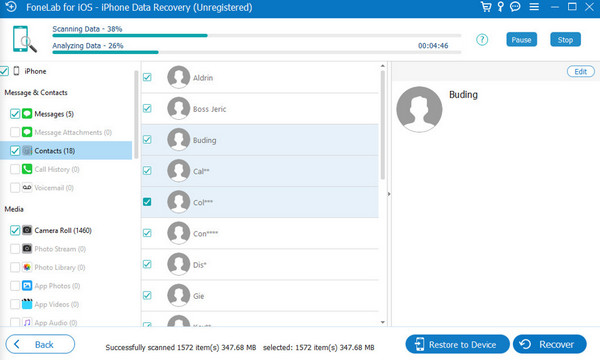Open the hamburger menu

(x=534, y=7)
